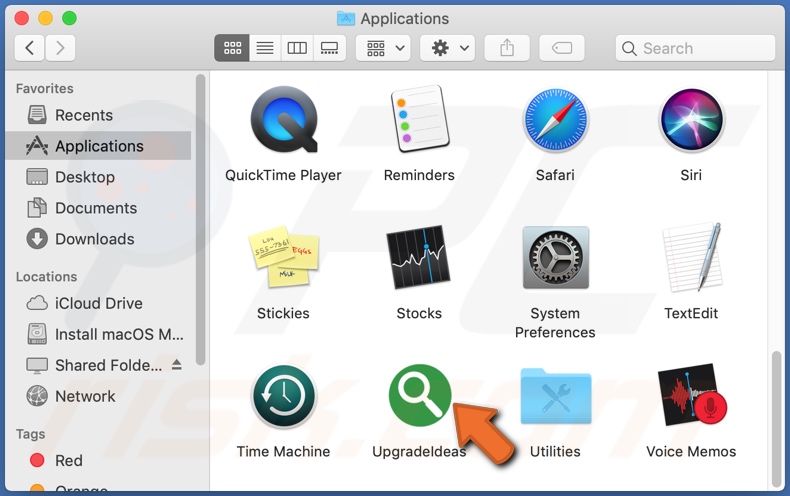
Task: Go back with the left chevron
Action: (29, 48)
